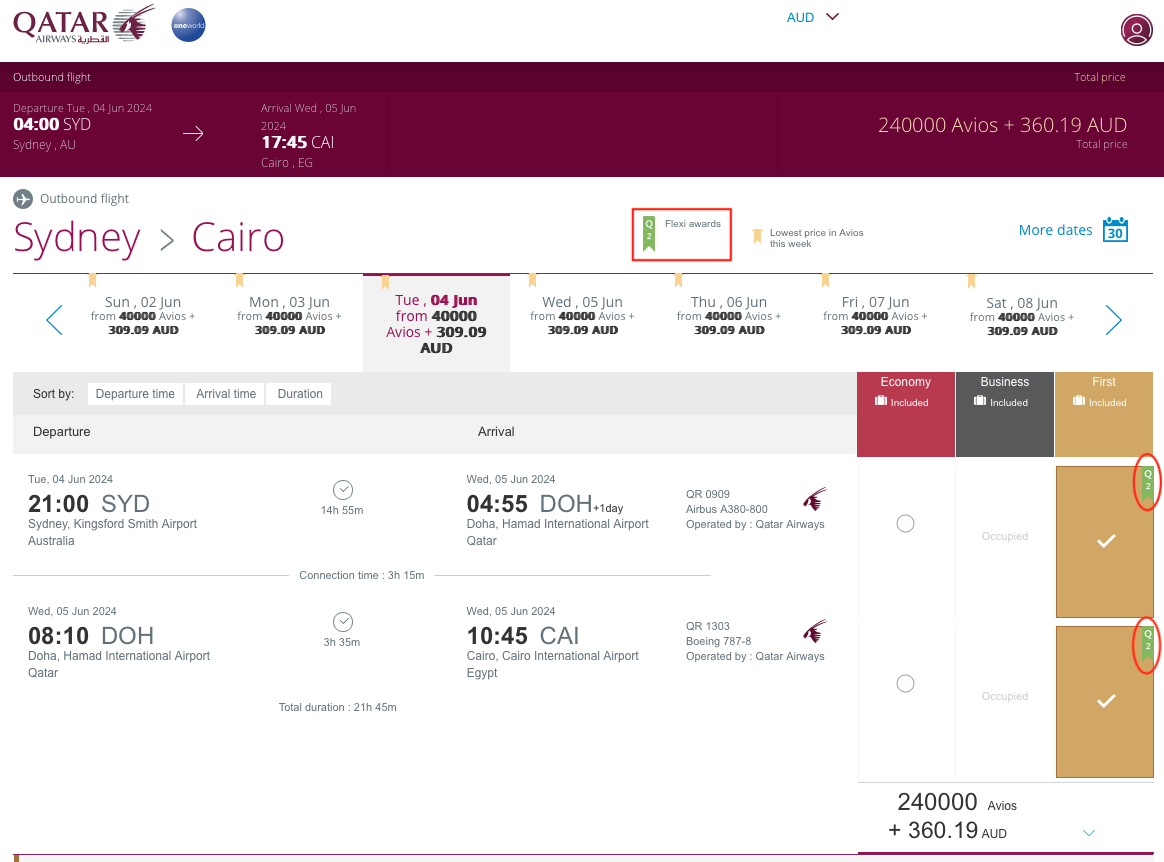The height and width of the screenshot is (862, 1164).
Task: Switch to the Sat, 08 Jun date tab
Action: tap(1021, 316)
